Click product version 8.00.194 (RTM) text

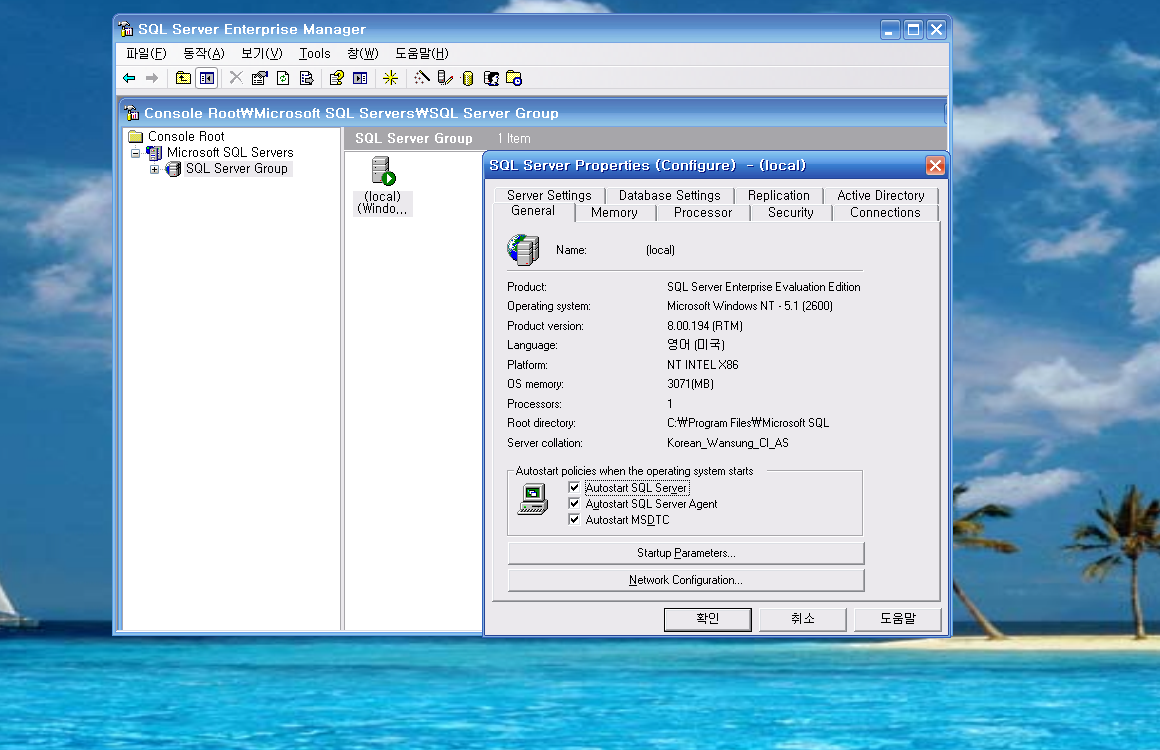(x=704, y=326)
